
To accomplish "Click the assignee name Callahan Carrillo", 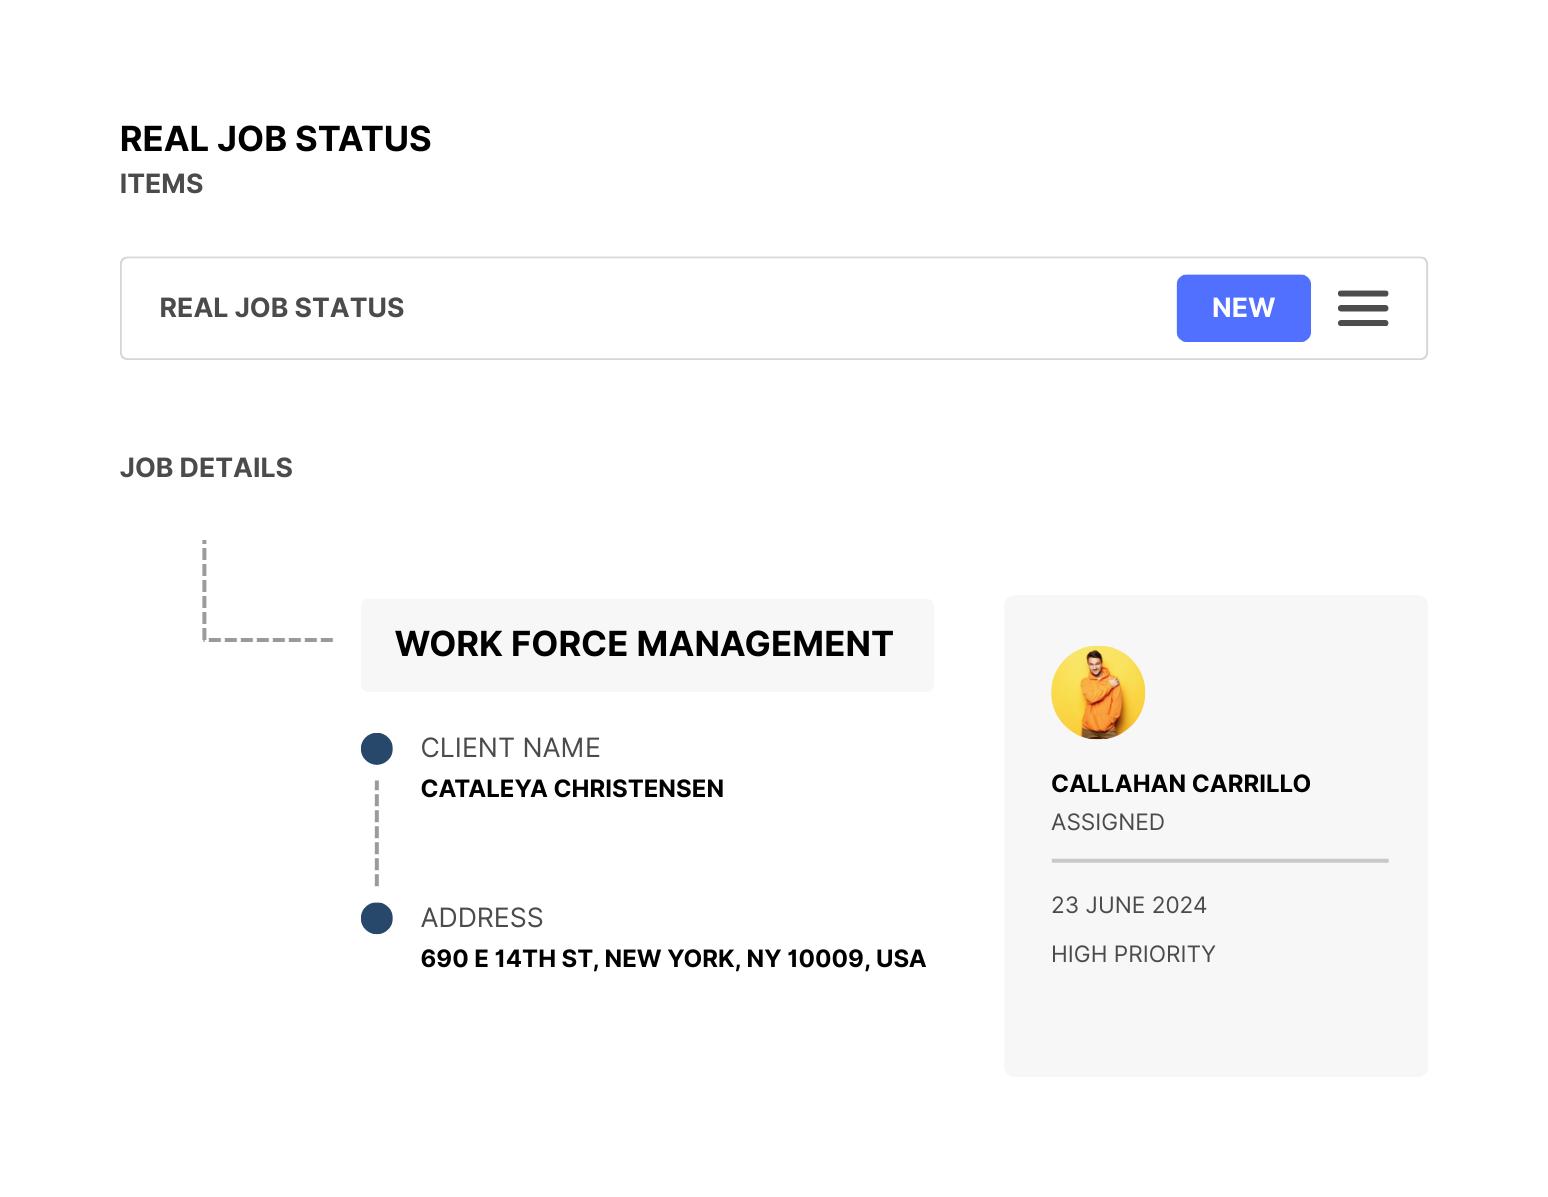I will (x=1180, y=784).
